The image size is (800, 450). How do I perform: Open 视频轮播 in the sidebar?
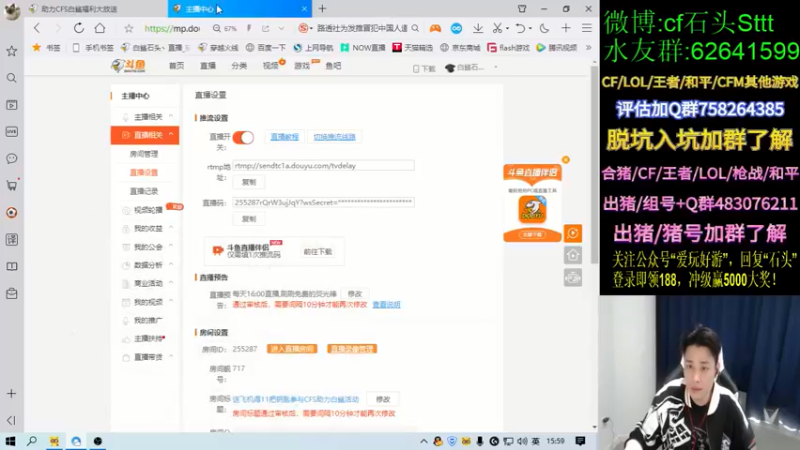148,210
